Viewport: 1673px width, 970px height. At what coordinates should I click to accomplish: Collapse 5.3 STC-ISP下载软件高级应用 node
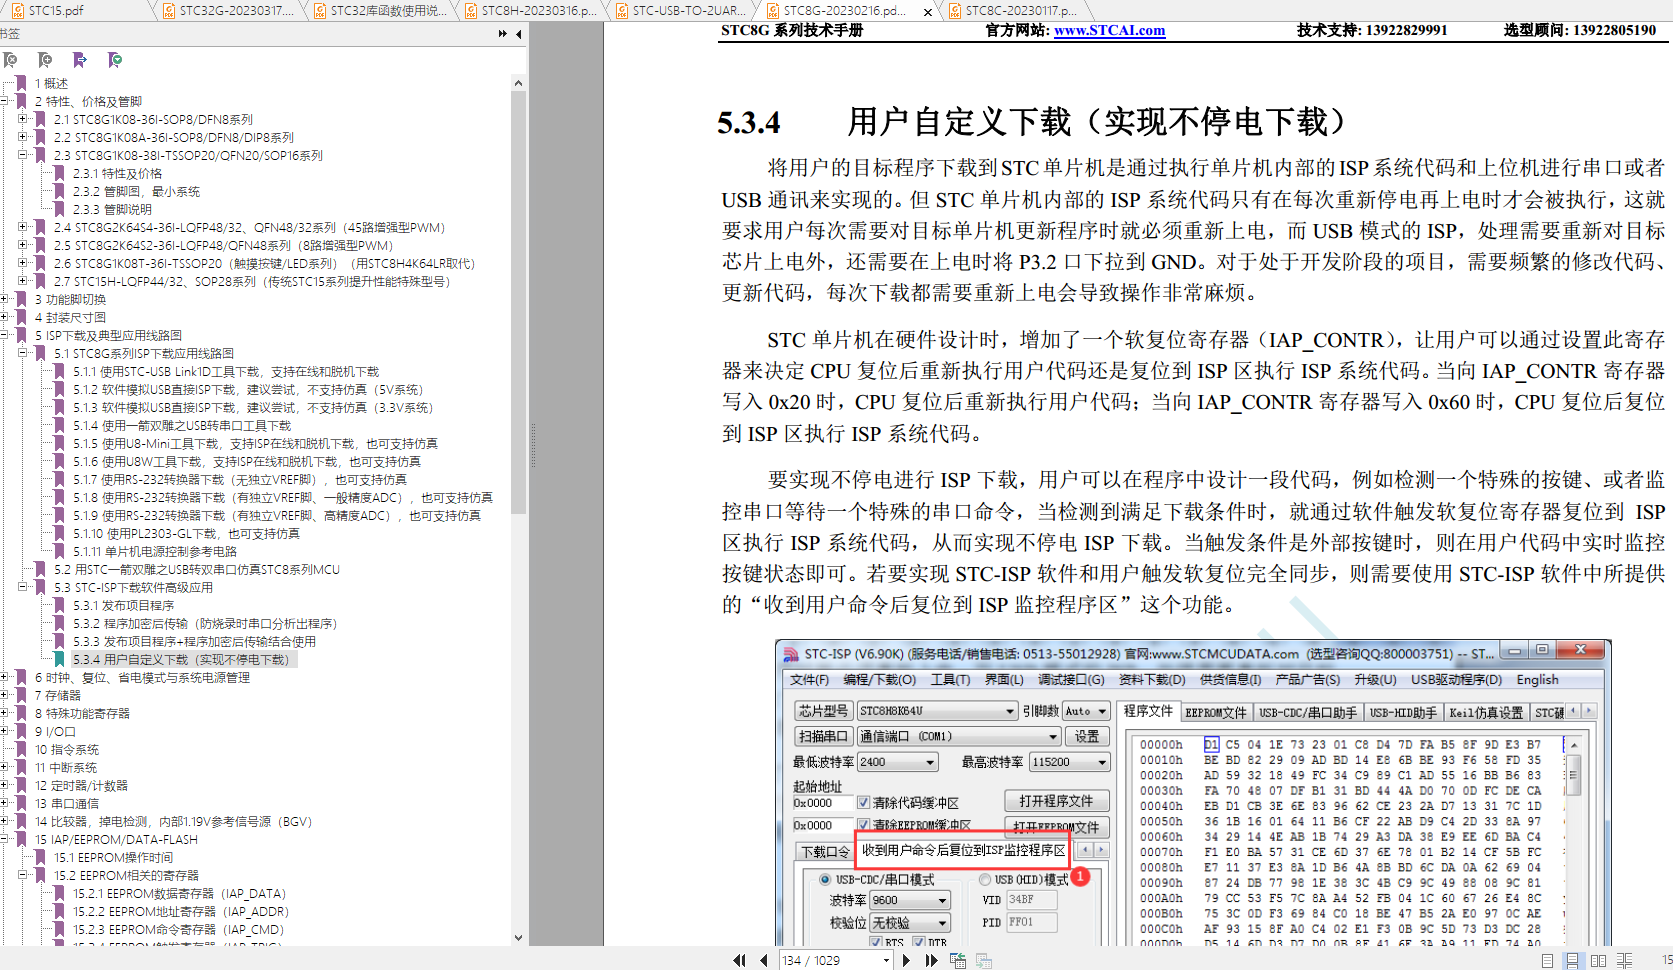click(x=23, y=587)
